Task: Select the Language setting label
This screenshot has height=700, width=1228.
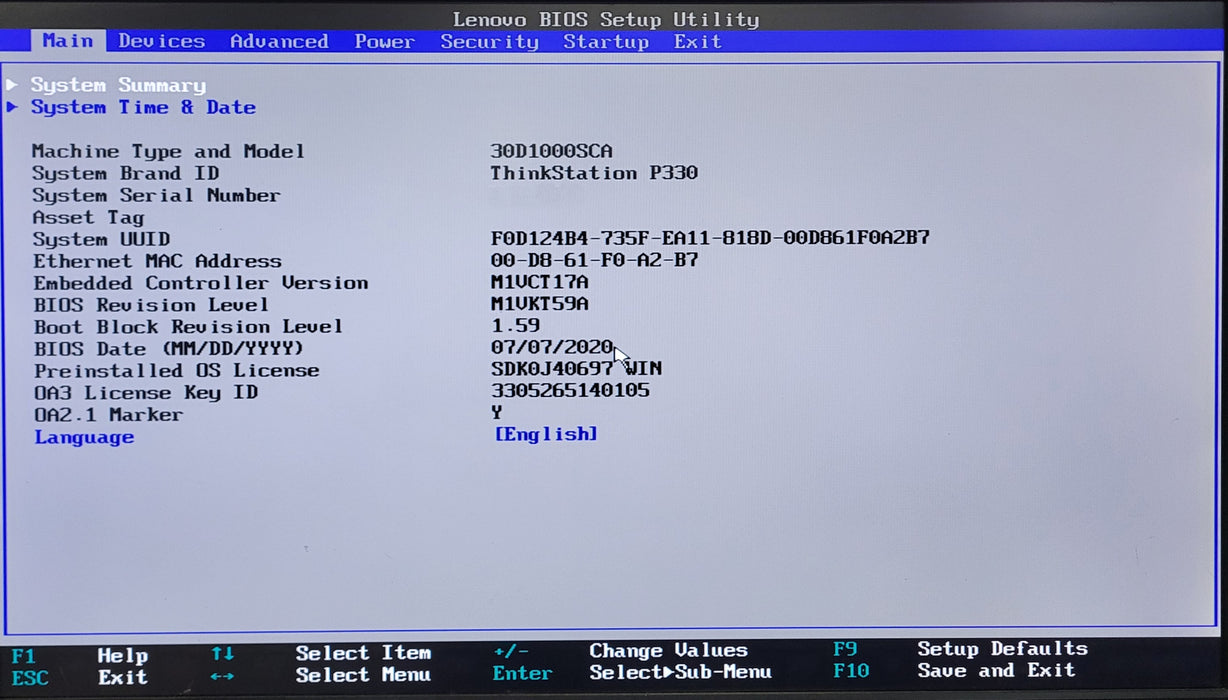Action: pos(84,437)
